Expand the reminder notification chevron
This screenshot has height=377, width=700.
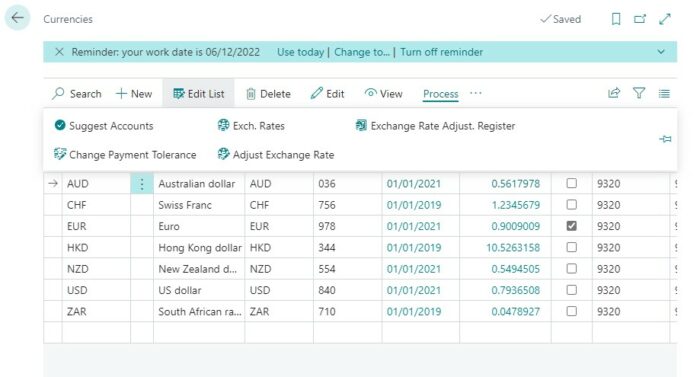tap(661, 52)
